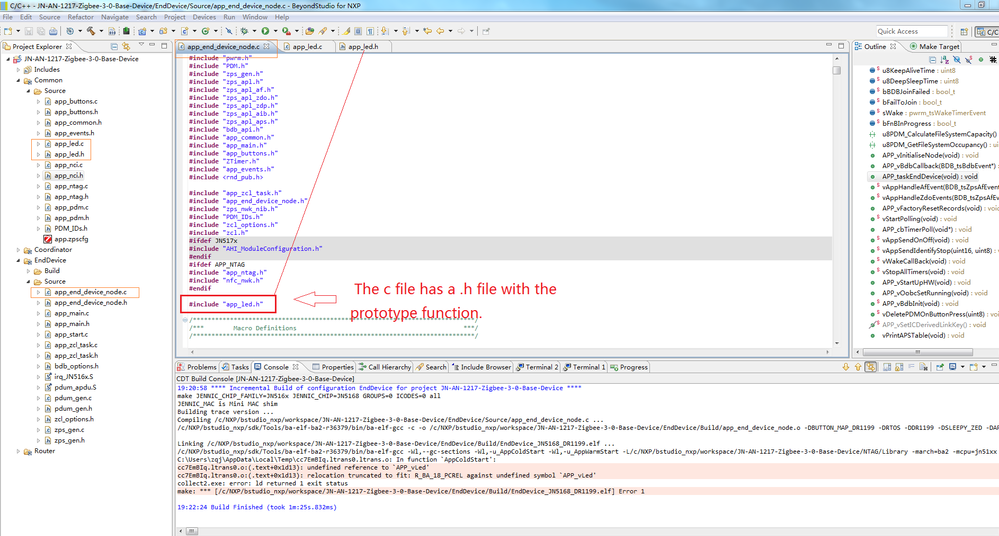Open the Debug button dropdown arrow
This screenshot has width=999, height=536.
click(x=254, y=31)
